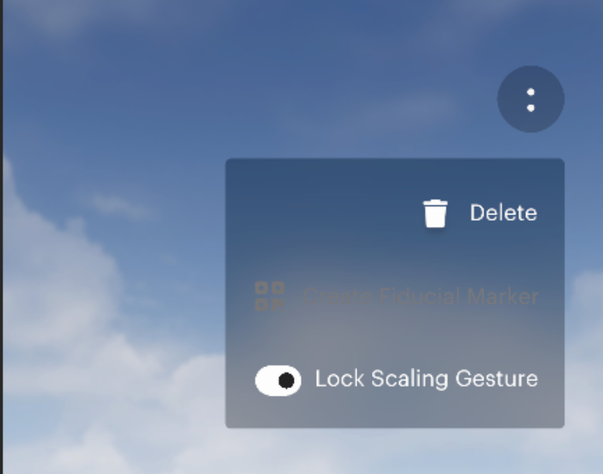Click the word Gesture in toggle label
The width and height of the screenshot is (603, 474).
496,379
